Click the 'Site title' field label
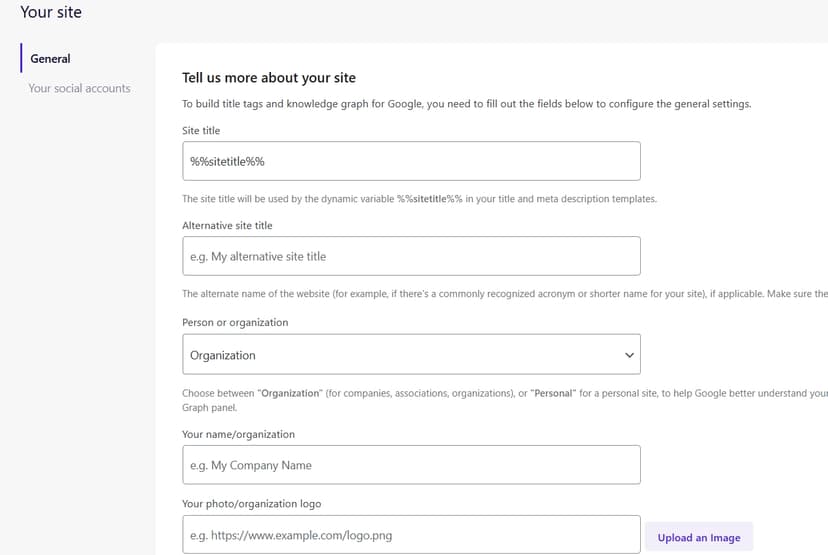This screenshot has width=828, height=555. coord(201,130)
